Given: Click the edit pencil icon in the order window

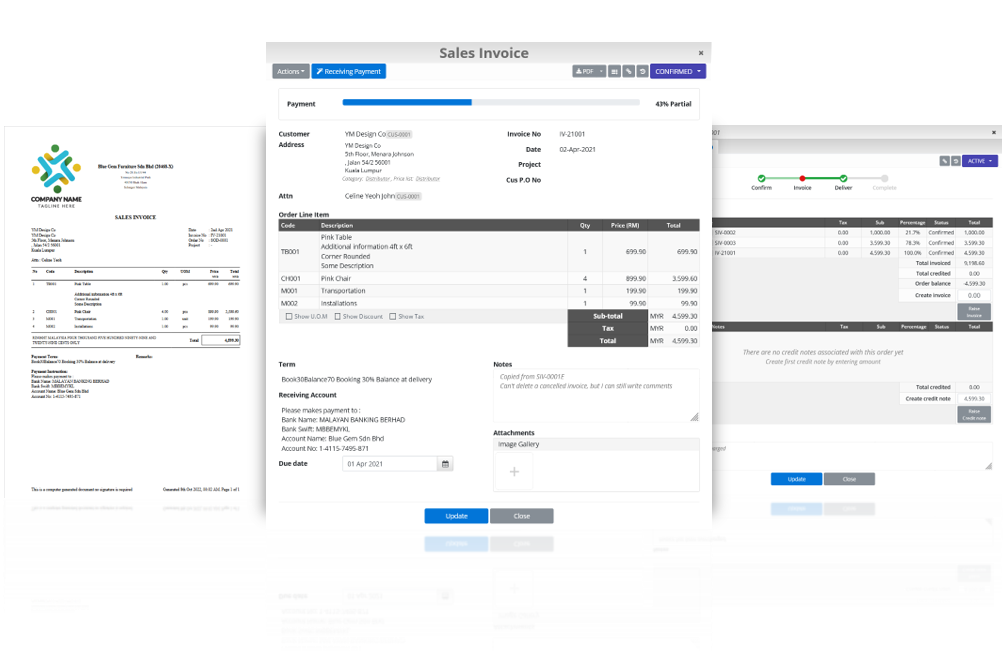Looking at the screenshot, I should click(944, 161).
